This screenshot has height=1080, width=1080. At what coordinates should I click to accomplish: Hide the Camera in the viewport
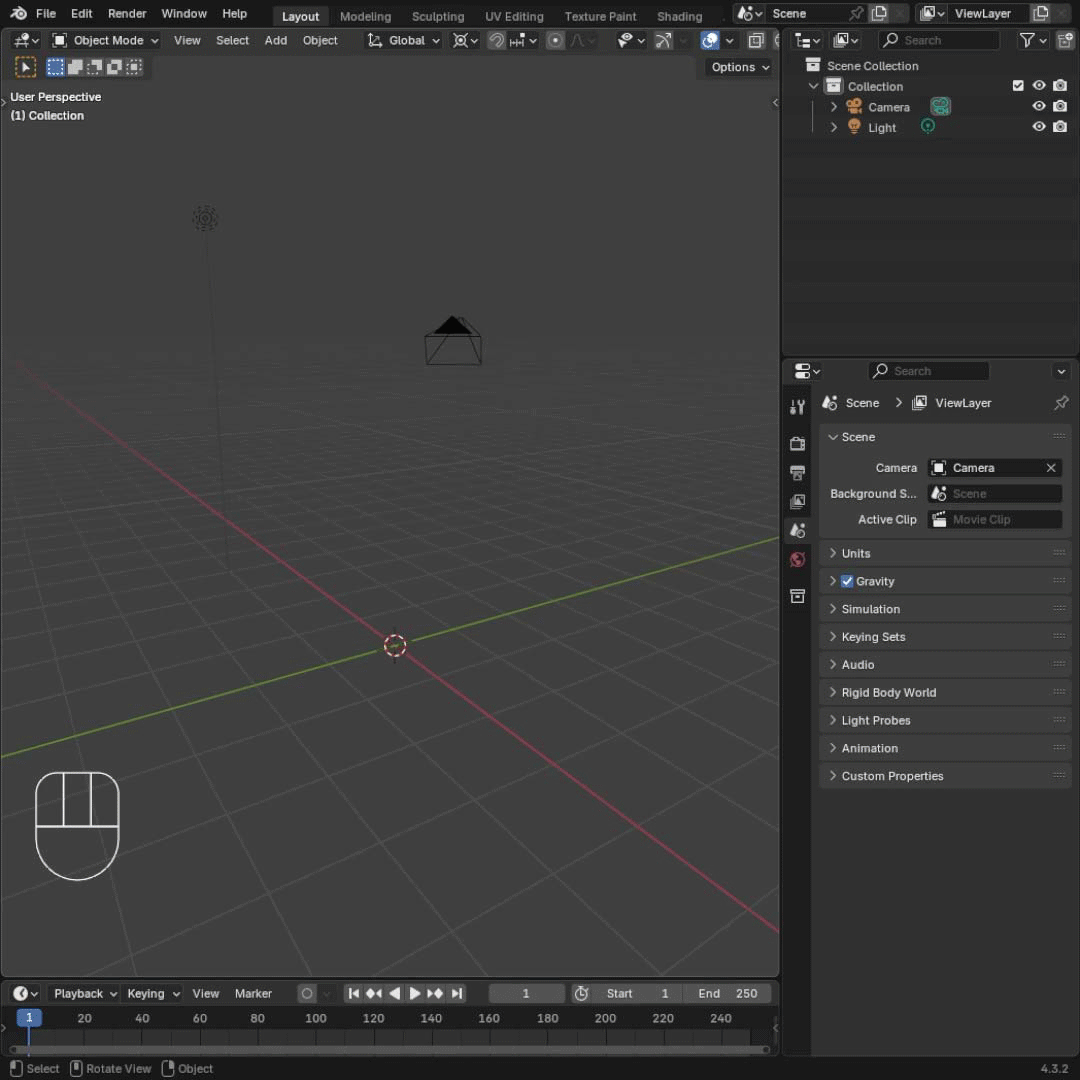tap(1039, 106)
